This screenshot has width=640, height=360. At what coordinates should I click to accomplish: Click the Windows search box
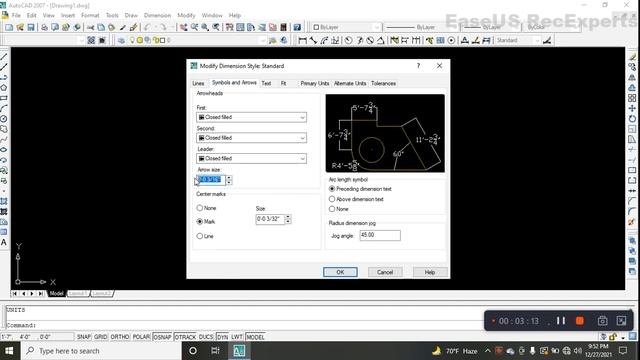coord(101,351)
